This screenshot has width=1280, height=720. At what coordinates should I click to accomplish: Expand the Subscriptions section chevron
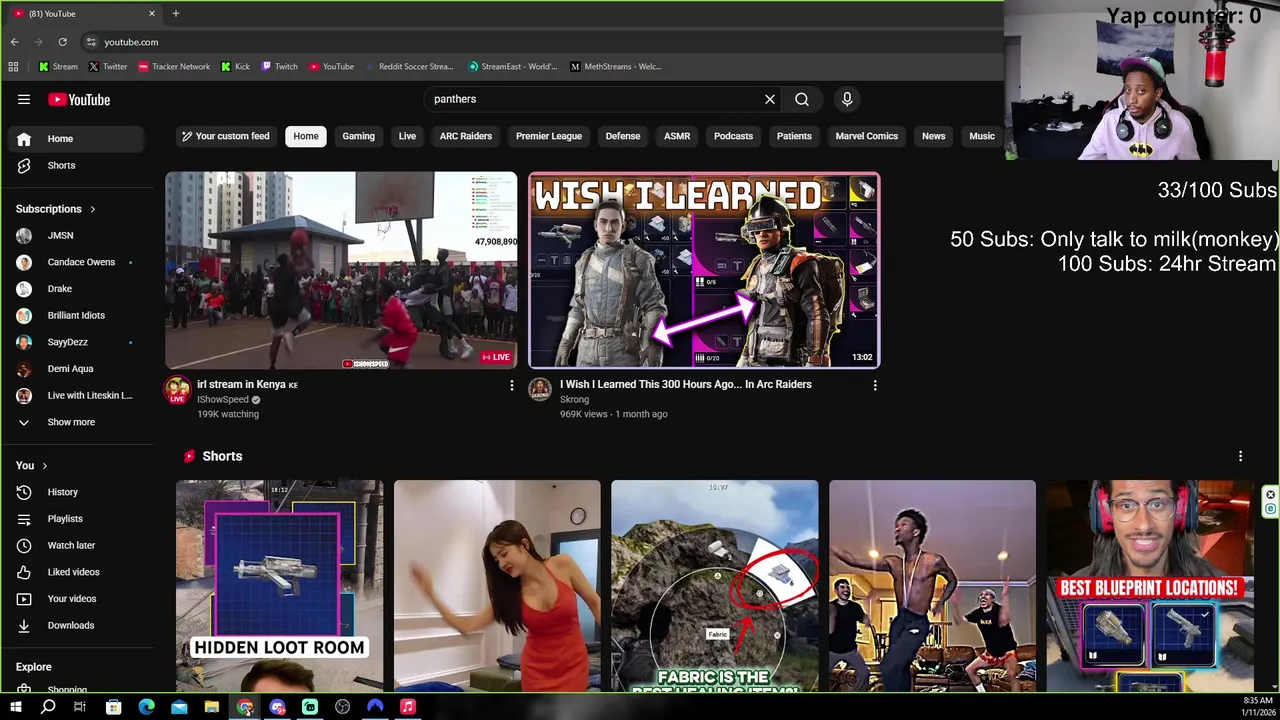point(92,209)
